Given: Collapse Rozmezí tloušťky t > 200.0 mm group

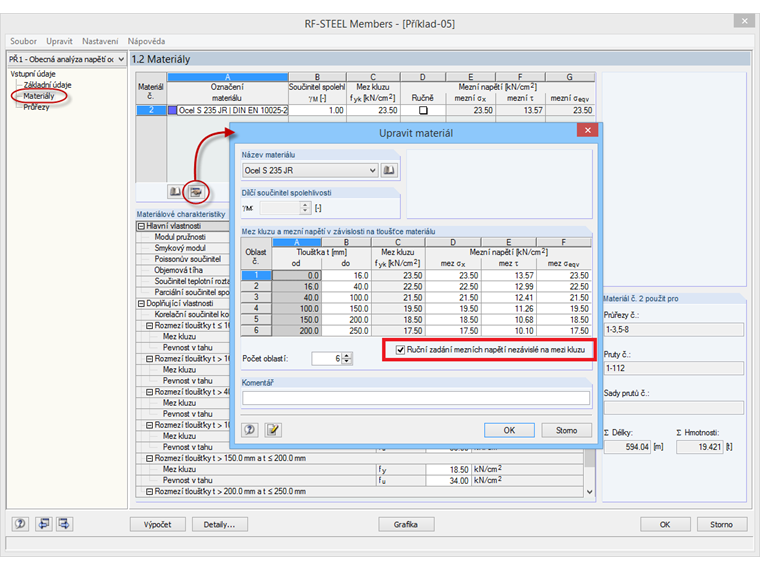Looking at the screenshot, I should (150, 491).
